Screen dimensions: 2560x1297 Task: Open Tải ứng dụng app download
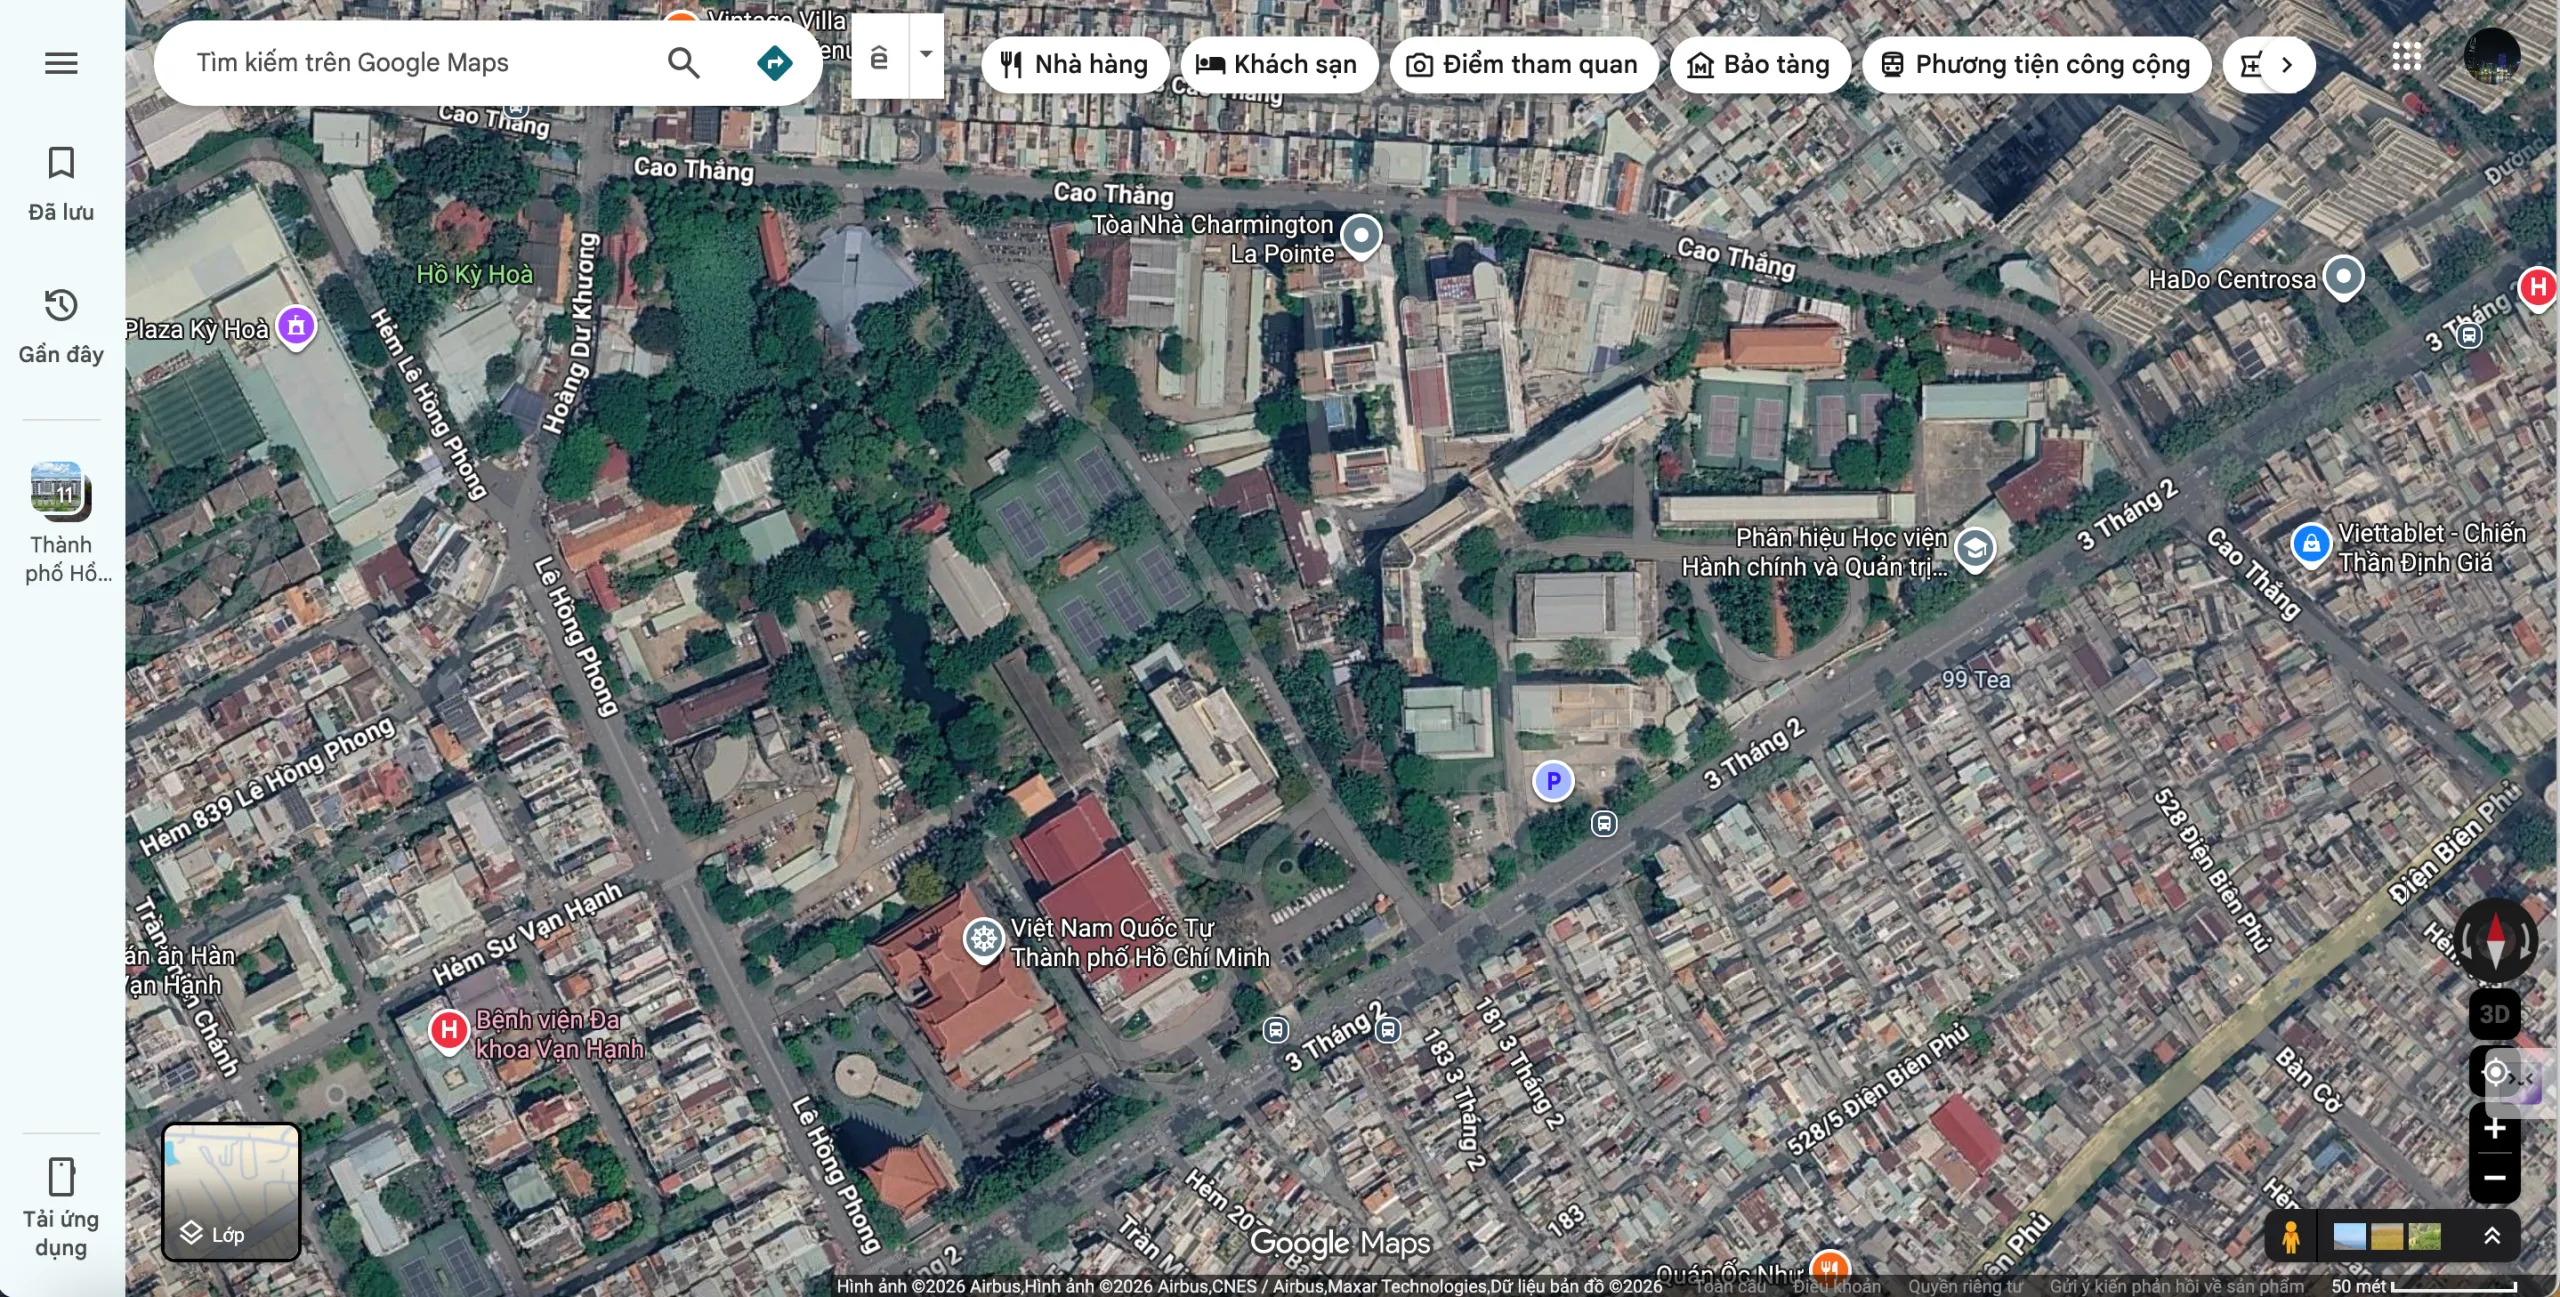tap(61, 1206)
